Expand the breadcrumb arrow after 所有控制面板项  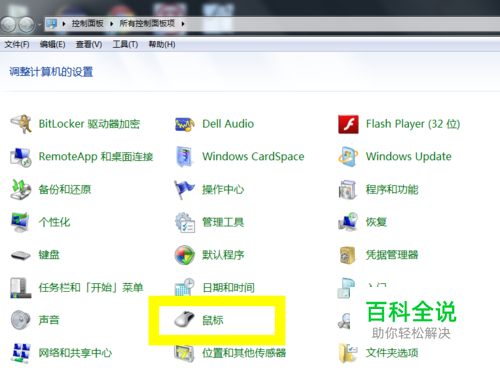(x=183, y=24)
